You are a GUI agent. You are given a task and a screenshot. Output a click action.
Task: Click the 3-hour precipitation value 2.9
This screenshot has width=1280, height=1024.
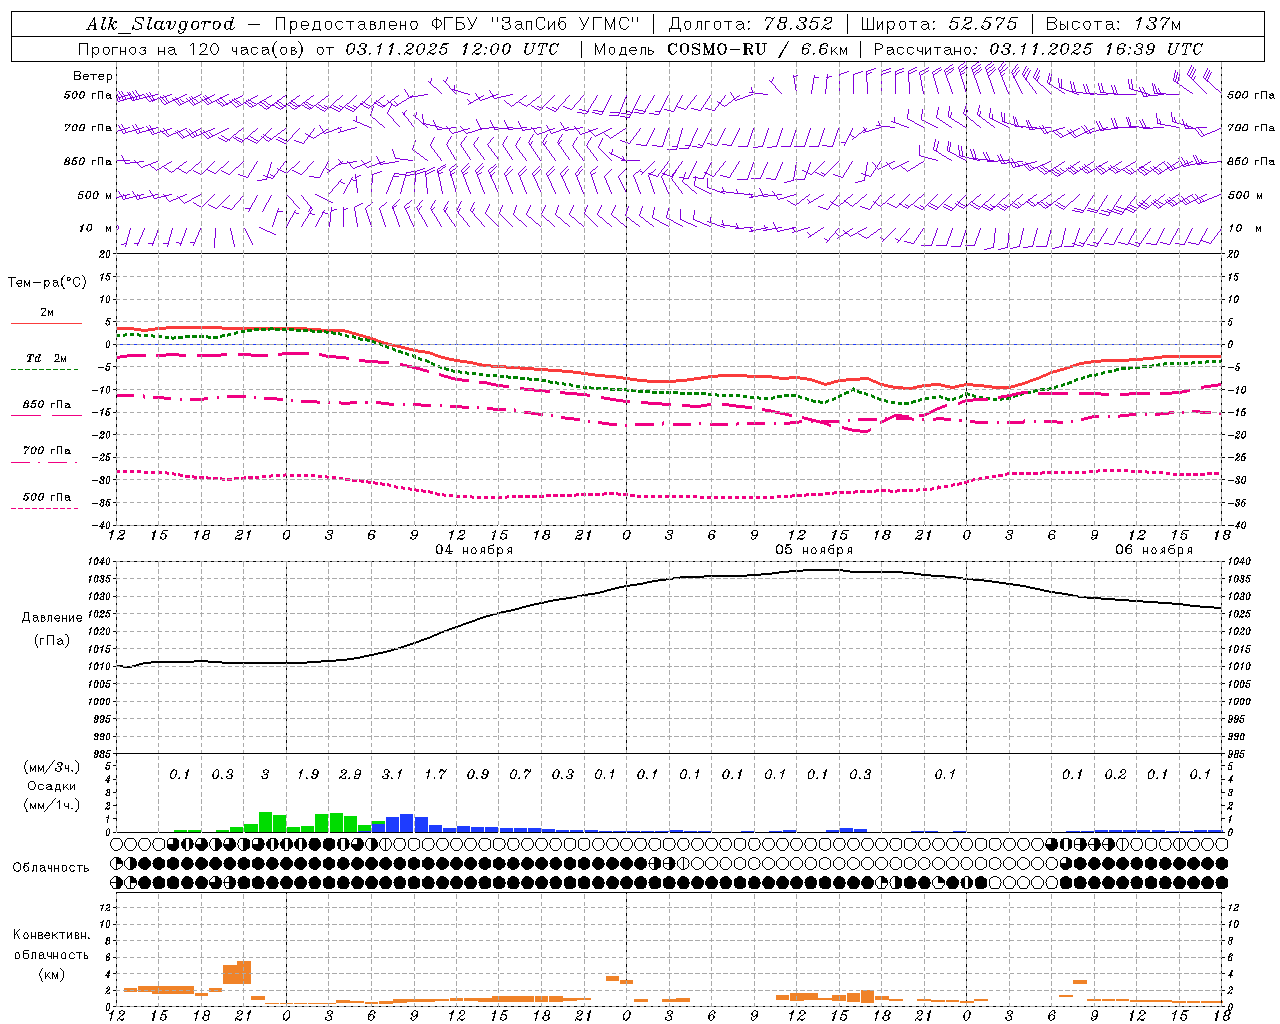coord(350,774)
